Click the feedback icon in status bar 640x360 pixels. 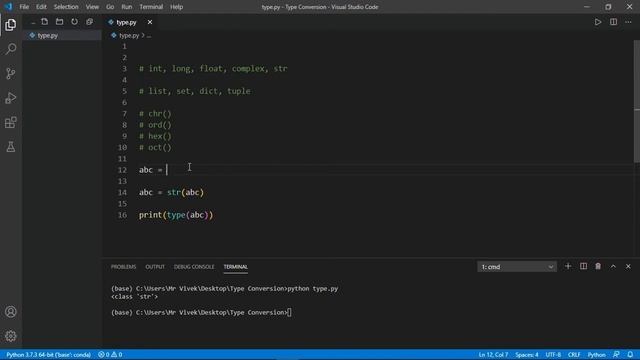point(616,355)
